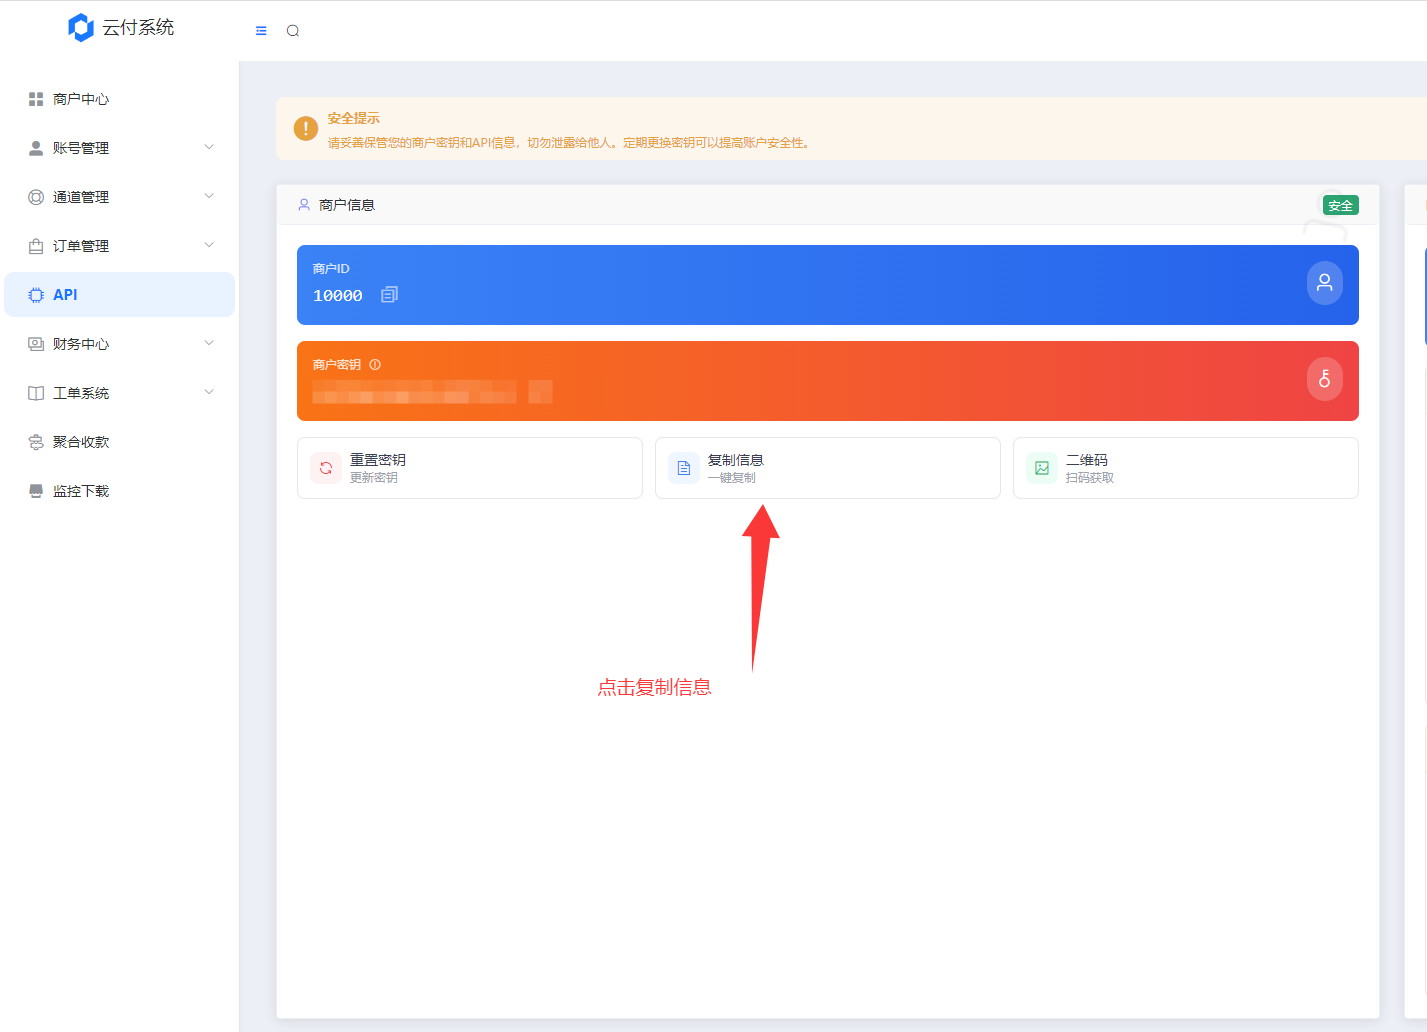The height and width of the screenshot is (1032, 1427).
Task: Click the 商户中心 grid icon
Action: click(36, 99)
